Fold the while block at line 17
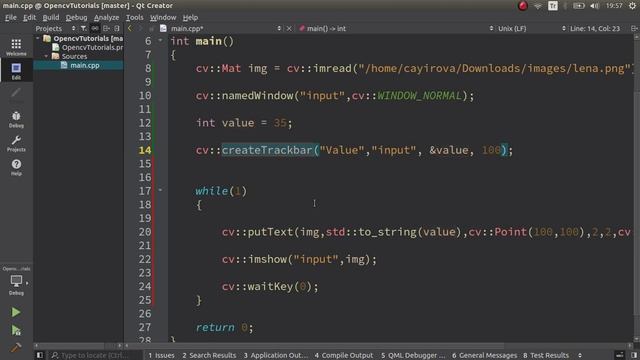The width and height of the screenshot is (640, 360). 160,190
